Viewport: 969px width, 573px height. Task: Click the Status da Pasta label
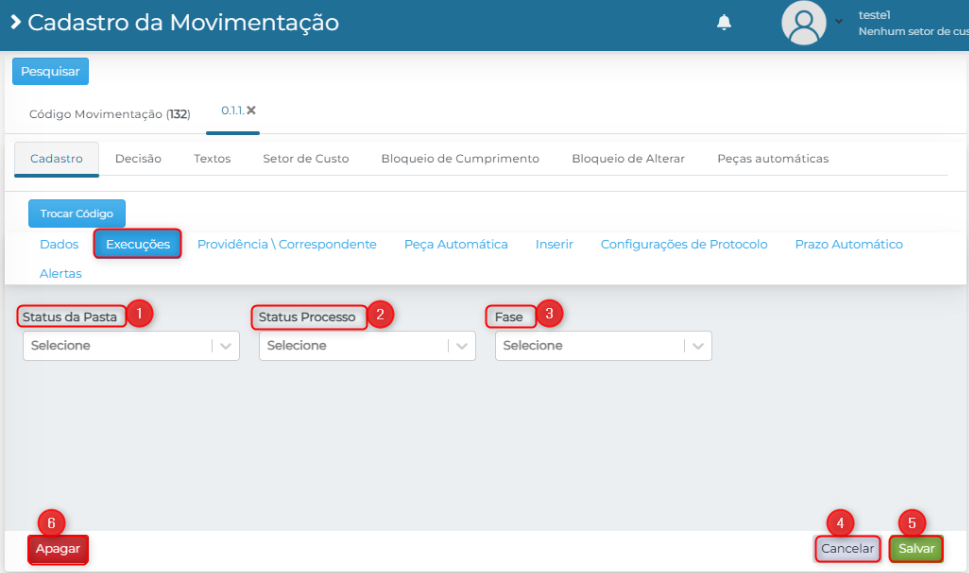[70, 317]
